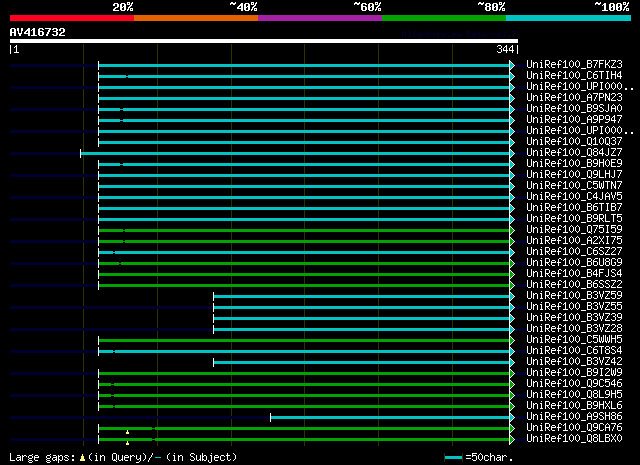The width and height of the screenshot is (640, 465).
Task: Select hit UniRef100_C6TIH4
Action: click(x=574, y=76)
